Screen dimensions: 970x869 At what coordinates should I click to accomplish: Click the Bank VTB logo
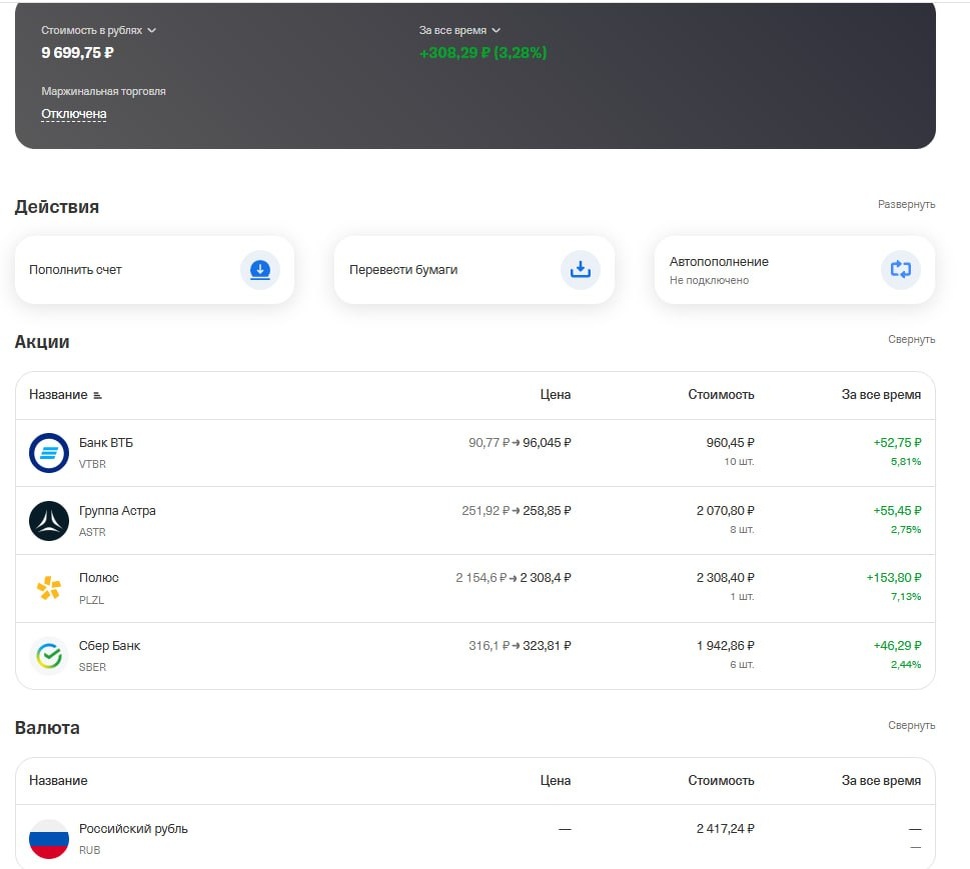point(49,453)
